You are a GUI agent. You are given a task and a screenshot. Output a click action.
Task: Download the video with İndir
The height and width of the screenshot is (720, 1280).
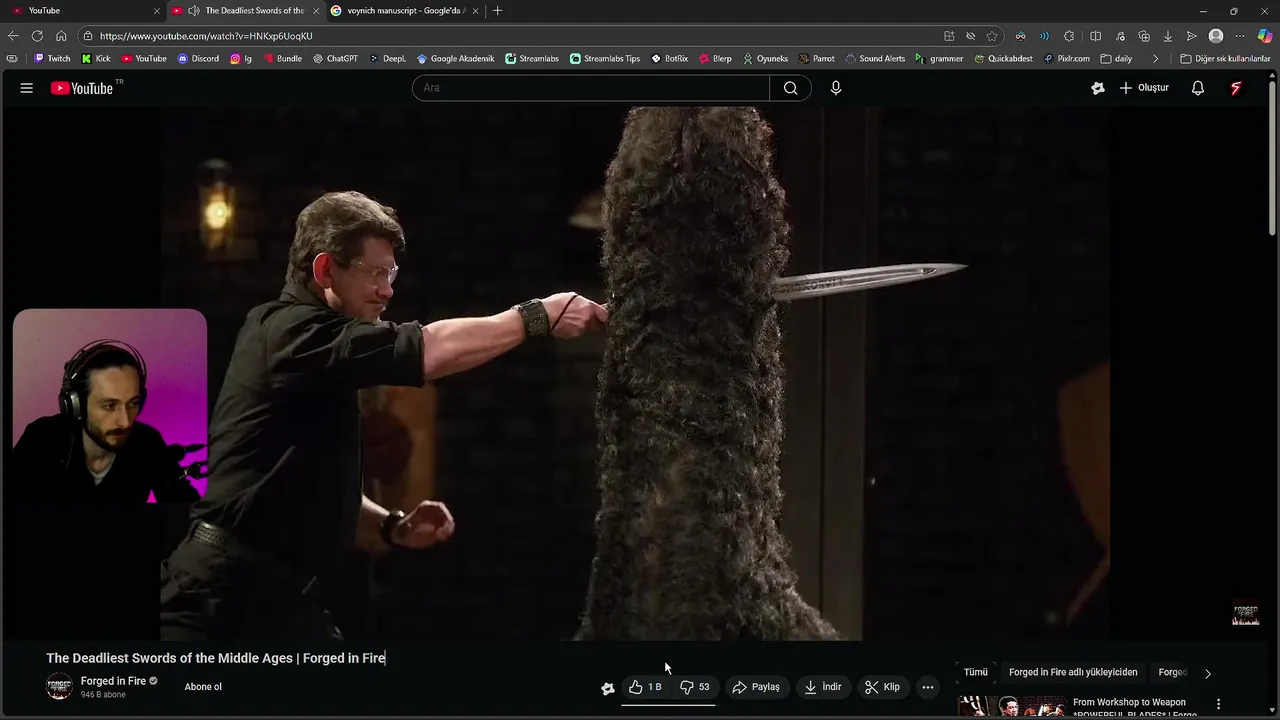[x=823, y=687]
